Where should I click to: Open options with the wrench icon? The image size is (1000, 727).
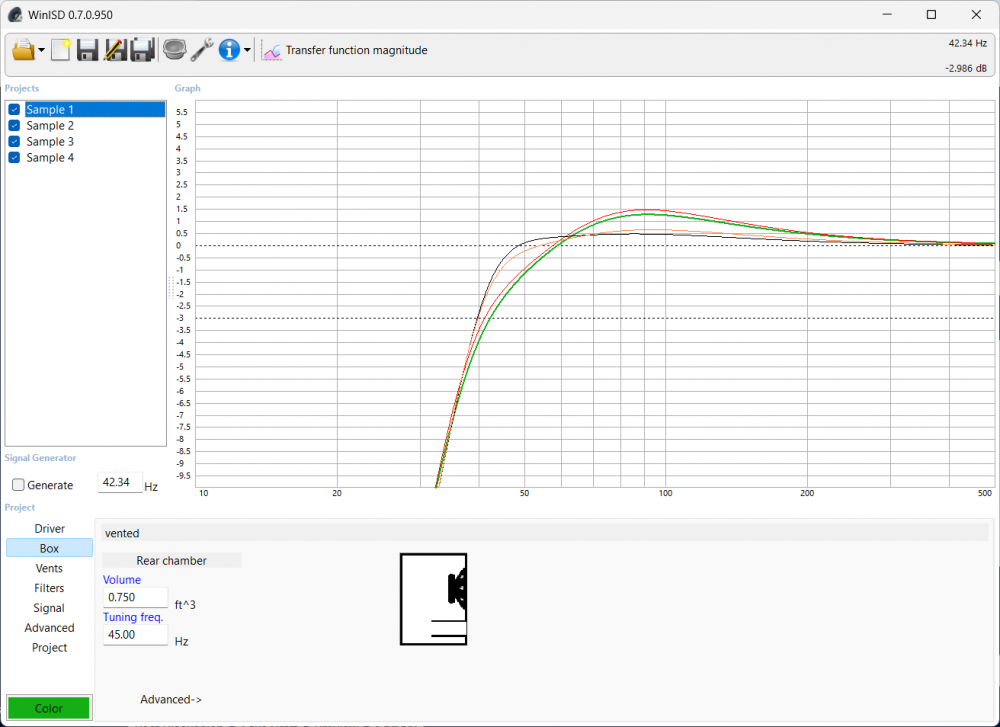[202, 50]
